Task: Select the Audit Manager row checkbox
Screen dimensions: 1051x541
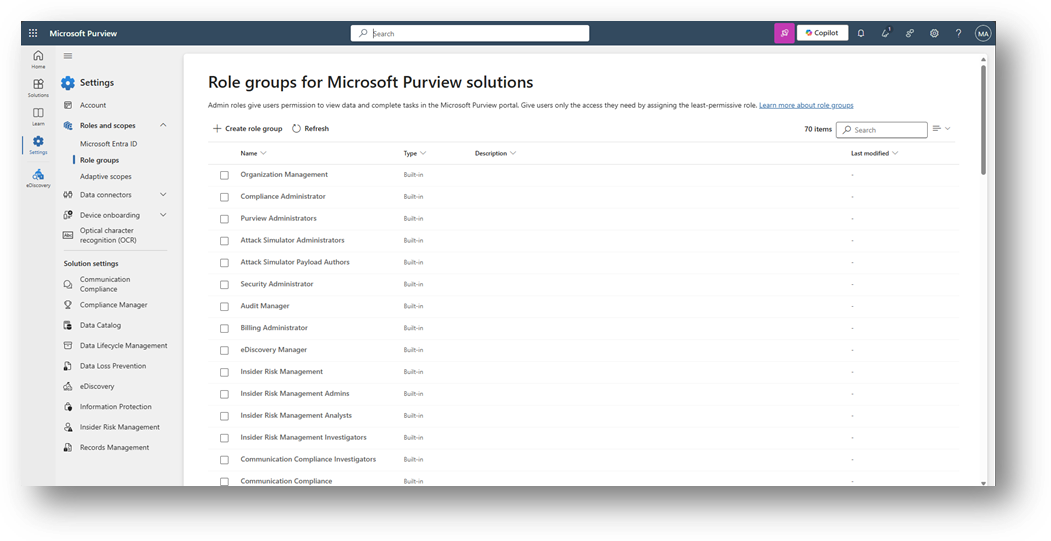Action: click(224, 306)
